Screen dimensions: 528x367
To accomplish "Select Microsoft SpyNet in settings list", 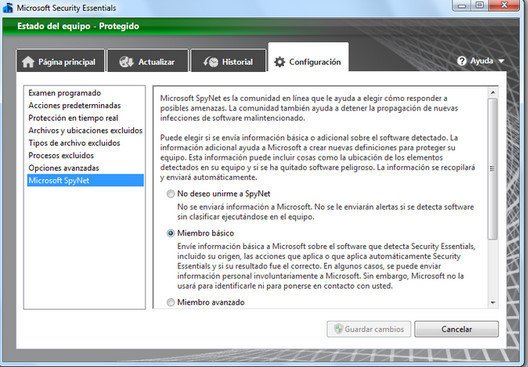I will coord(85,180).
